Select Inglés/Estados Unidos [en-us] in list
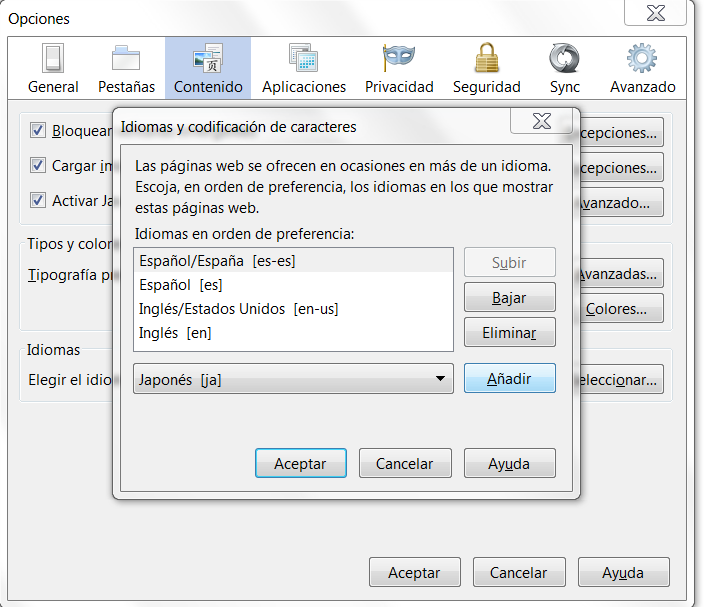Image resolution: width=706 pixels, height=607 pixels. [x=238, y=309]
